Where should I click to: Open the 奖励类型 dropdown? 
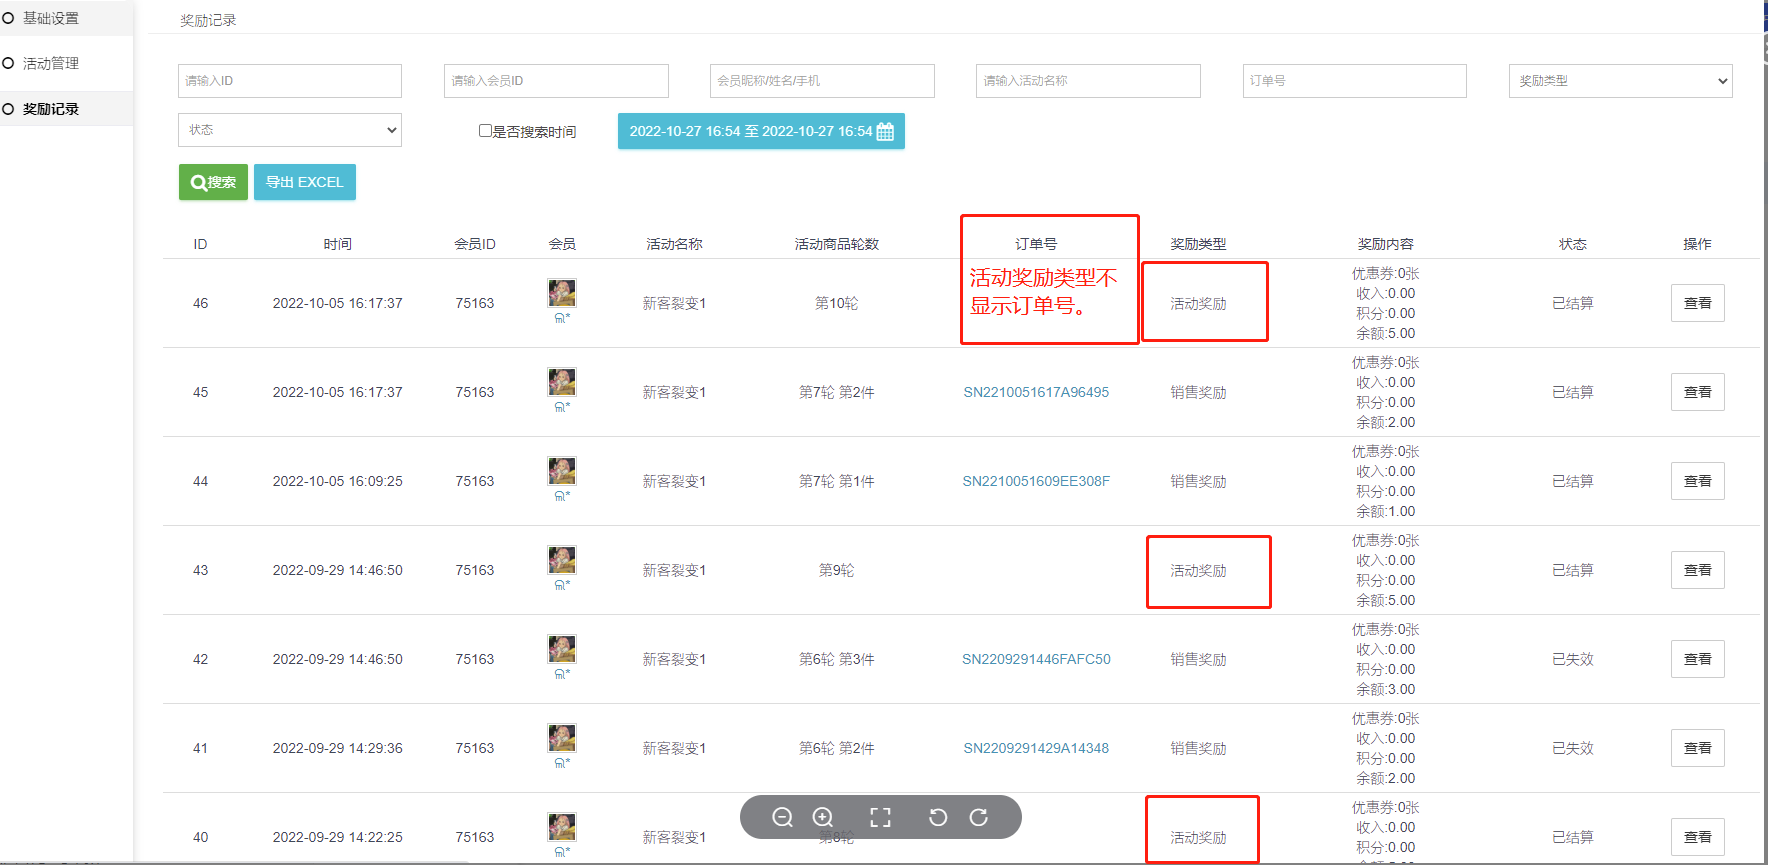click(1620, 81)
